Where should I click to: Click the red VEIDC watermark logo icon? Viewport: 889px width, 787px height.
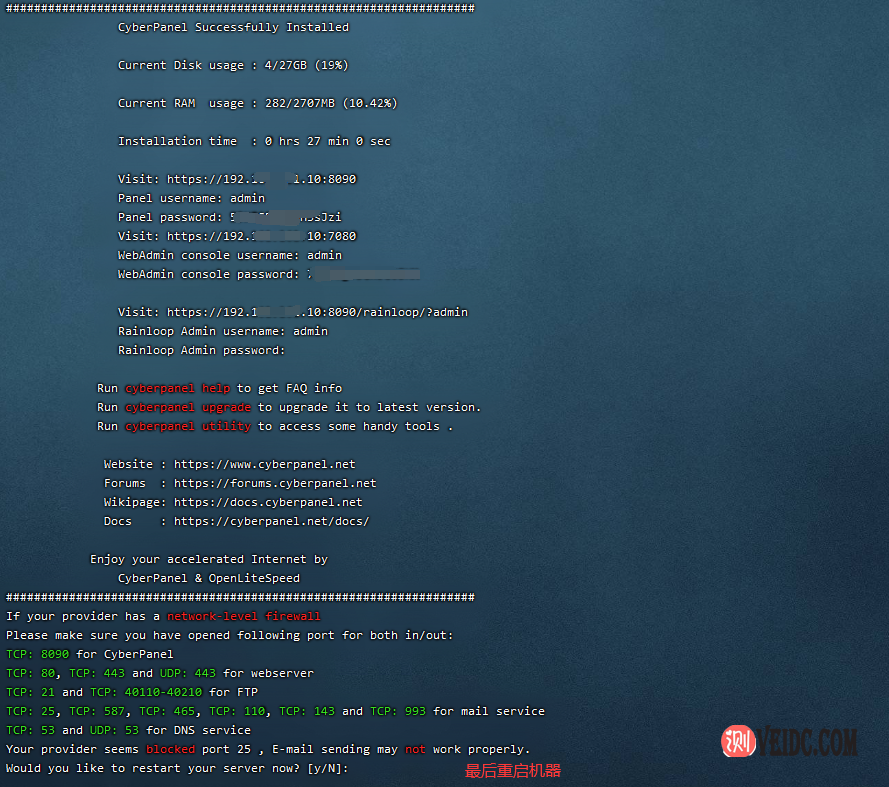[x=737, y=741]
